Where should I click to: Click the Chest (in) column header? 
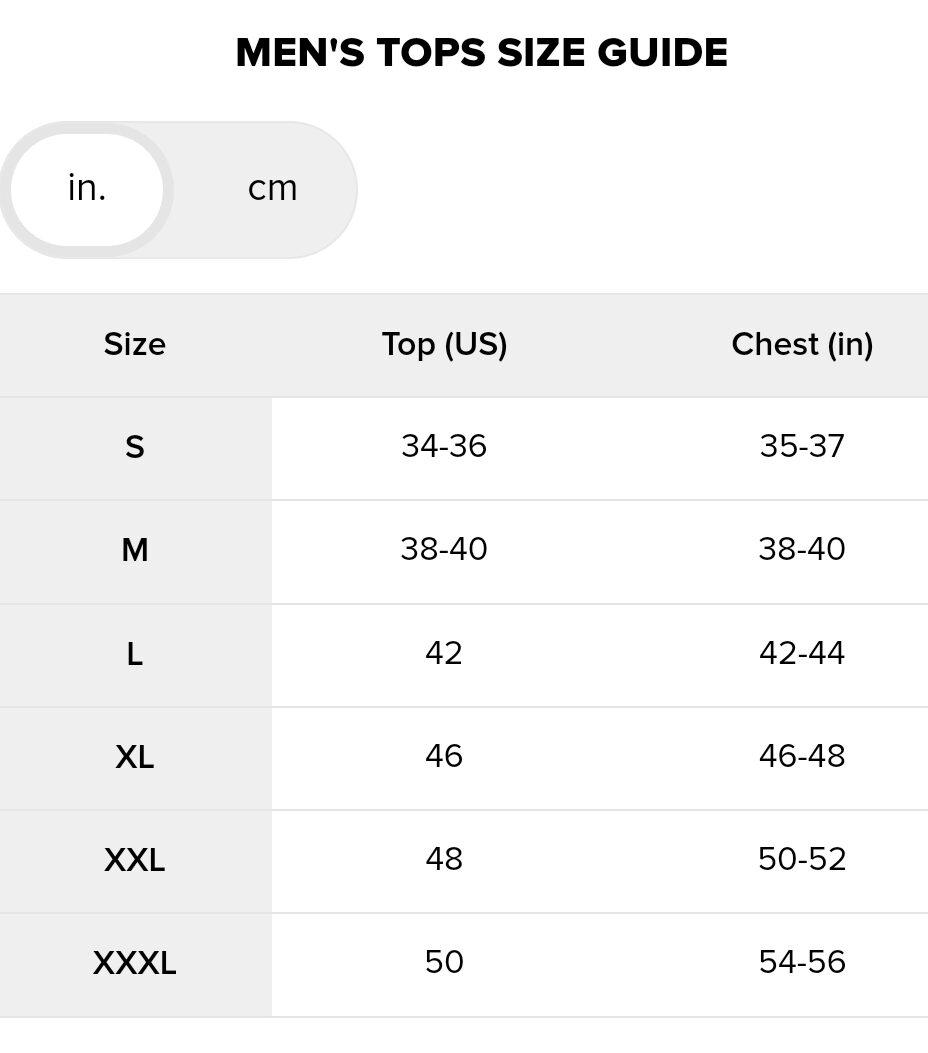[x=802, y=345]
